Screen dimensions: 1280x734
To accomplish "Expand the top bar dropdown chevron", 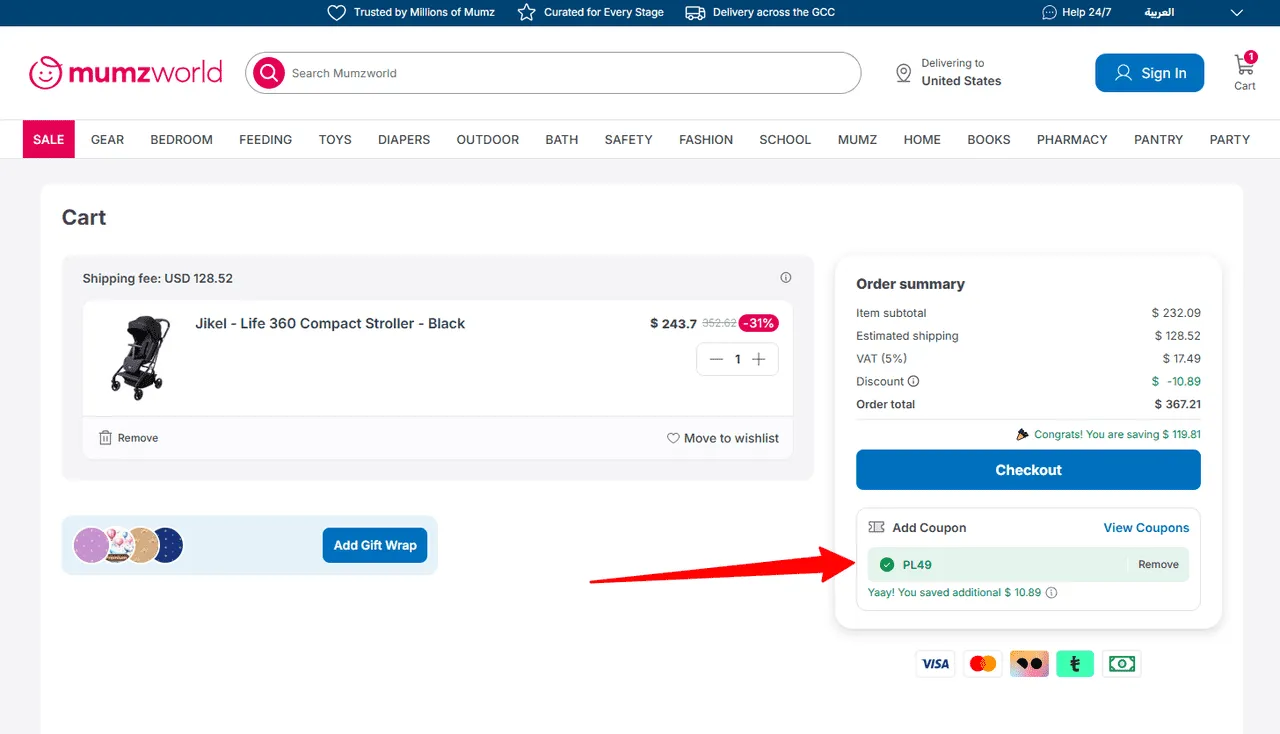I will 1237,13.
